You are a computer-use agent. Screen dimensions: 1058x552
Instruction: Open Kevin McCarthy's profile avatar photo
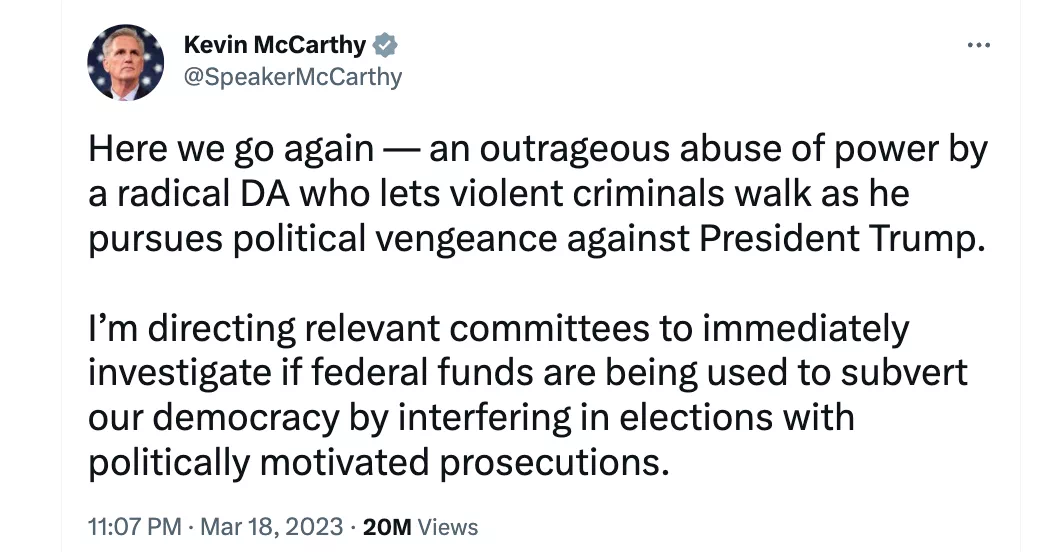pos(126,62)
